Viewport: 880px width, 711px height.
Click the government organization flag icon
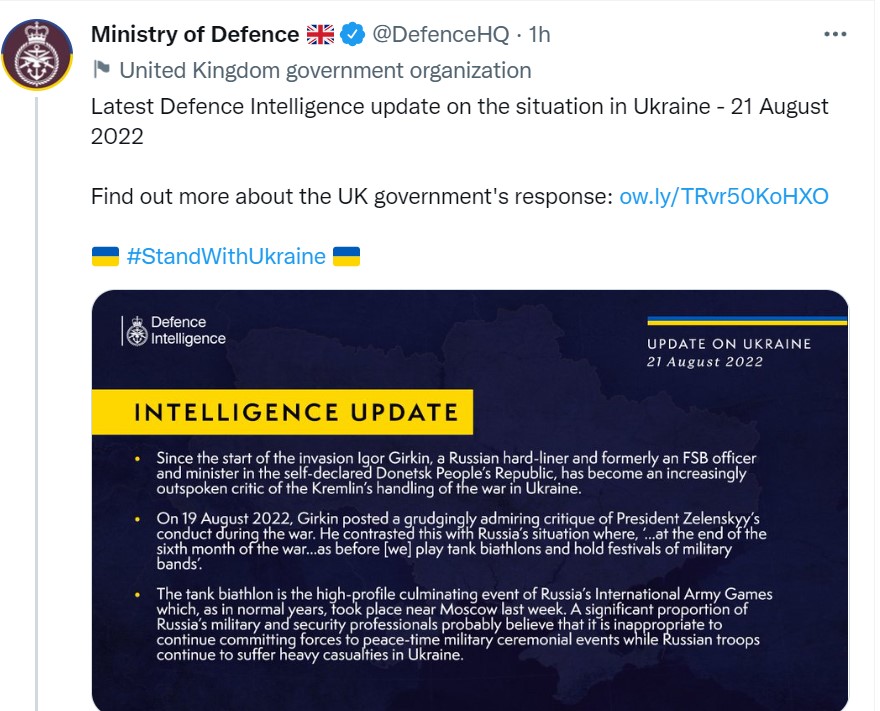coord(101,70)
